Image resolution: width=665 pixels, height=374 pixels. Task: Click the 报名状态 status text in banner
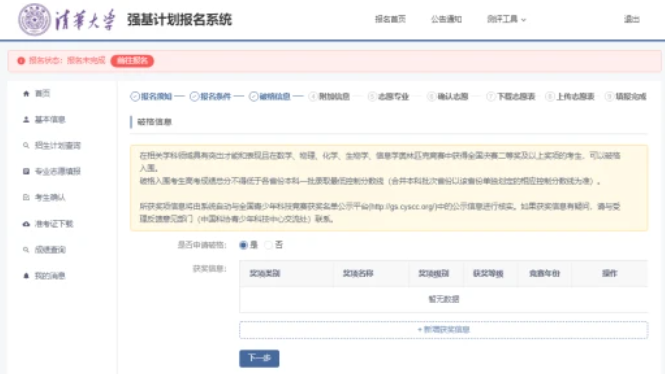coord(67,61)
